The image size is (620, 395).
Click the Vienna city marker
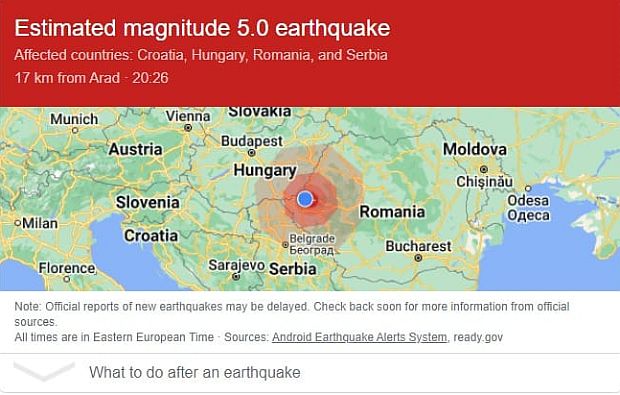(x=188, y=128)
